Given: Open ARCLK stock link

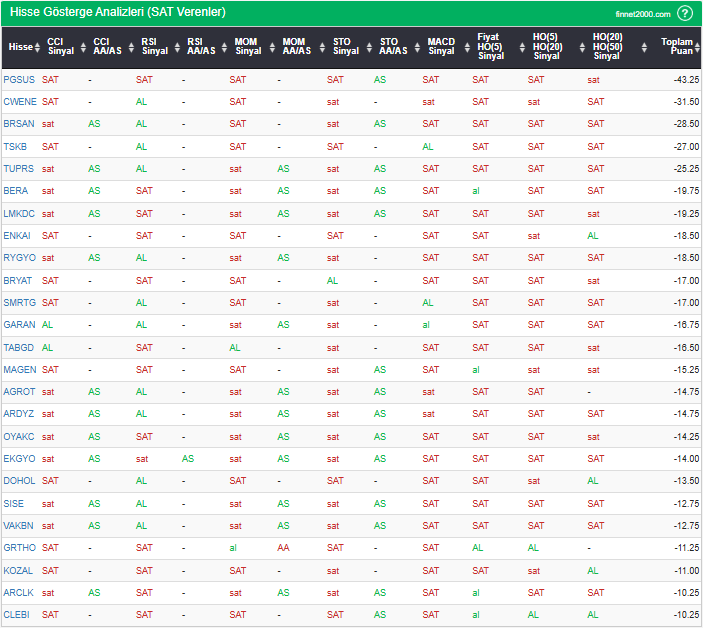Looking at the screenshot, I should (x=18, y=593).
